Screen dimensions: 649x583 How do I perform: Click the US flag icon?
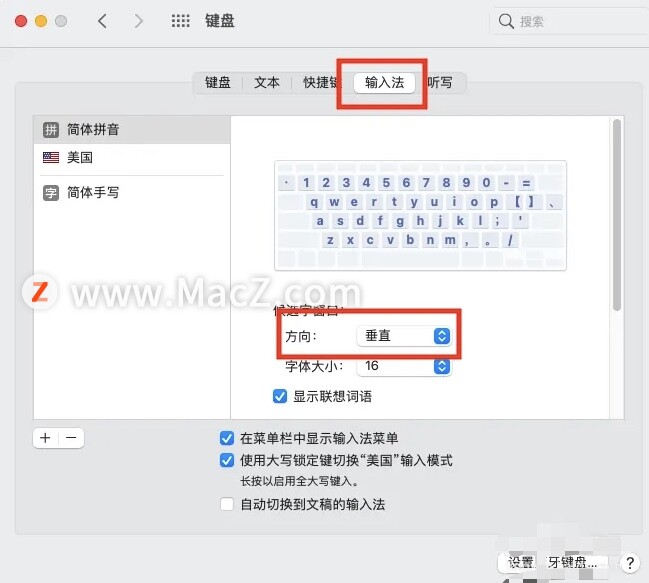(x=51, y=158)
